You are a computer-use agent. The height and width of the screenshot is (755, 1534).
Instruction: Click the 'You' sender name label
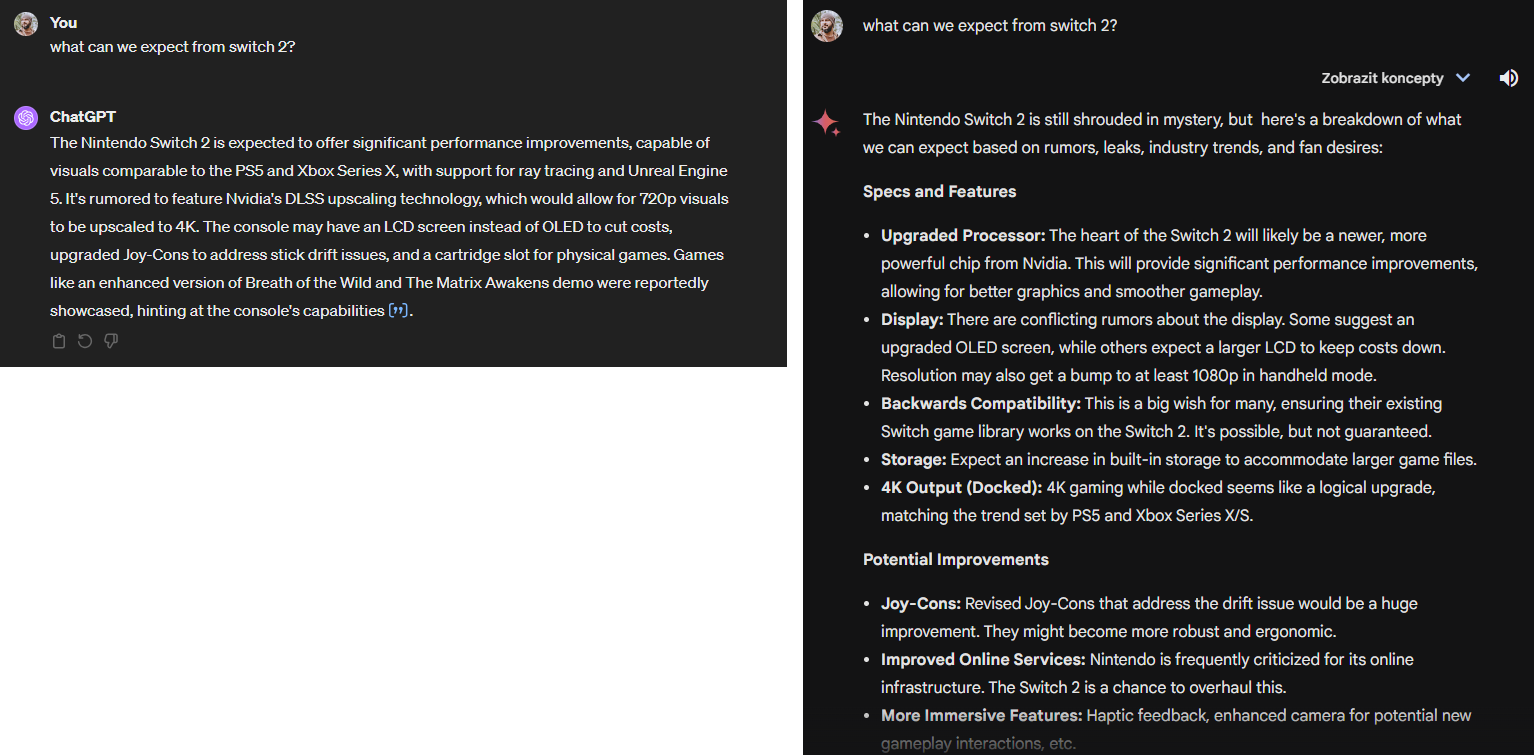click(64, 23)
